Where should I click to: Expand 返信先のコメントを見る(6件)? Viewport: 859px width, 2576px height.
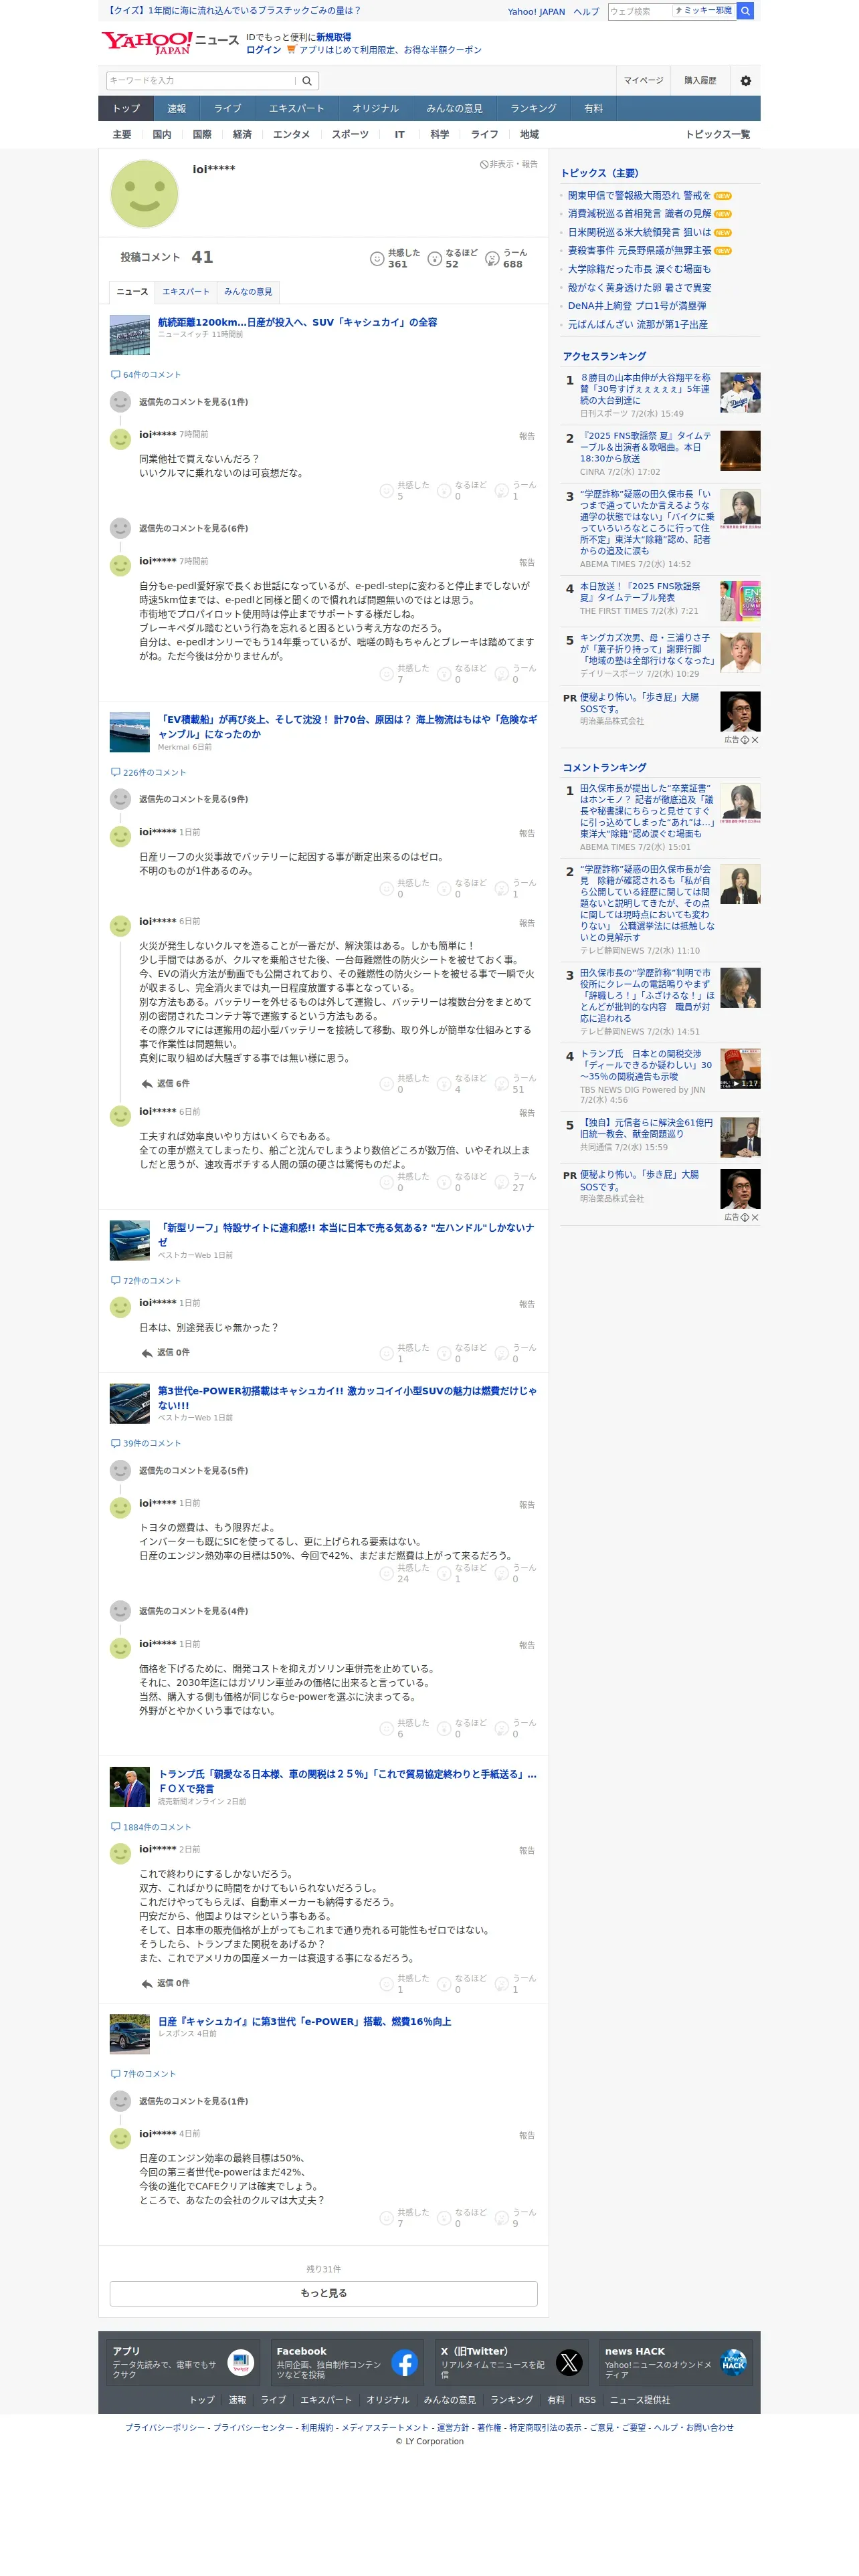click(193, 528)
